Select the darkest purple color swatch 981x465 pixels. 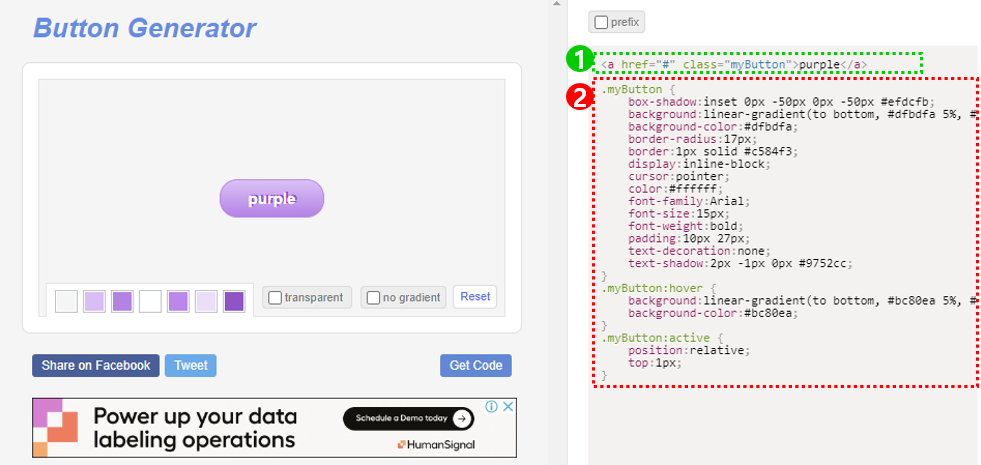[234, 301]
